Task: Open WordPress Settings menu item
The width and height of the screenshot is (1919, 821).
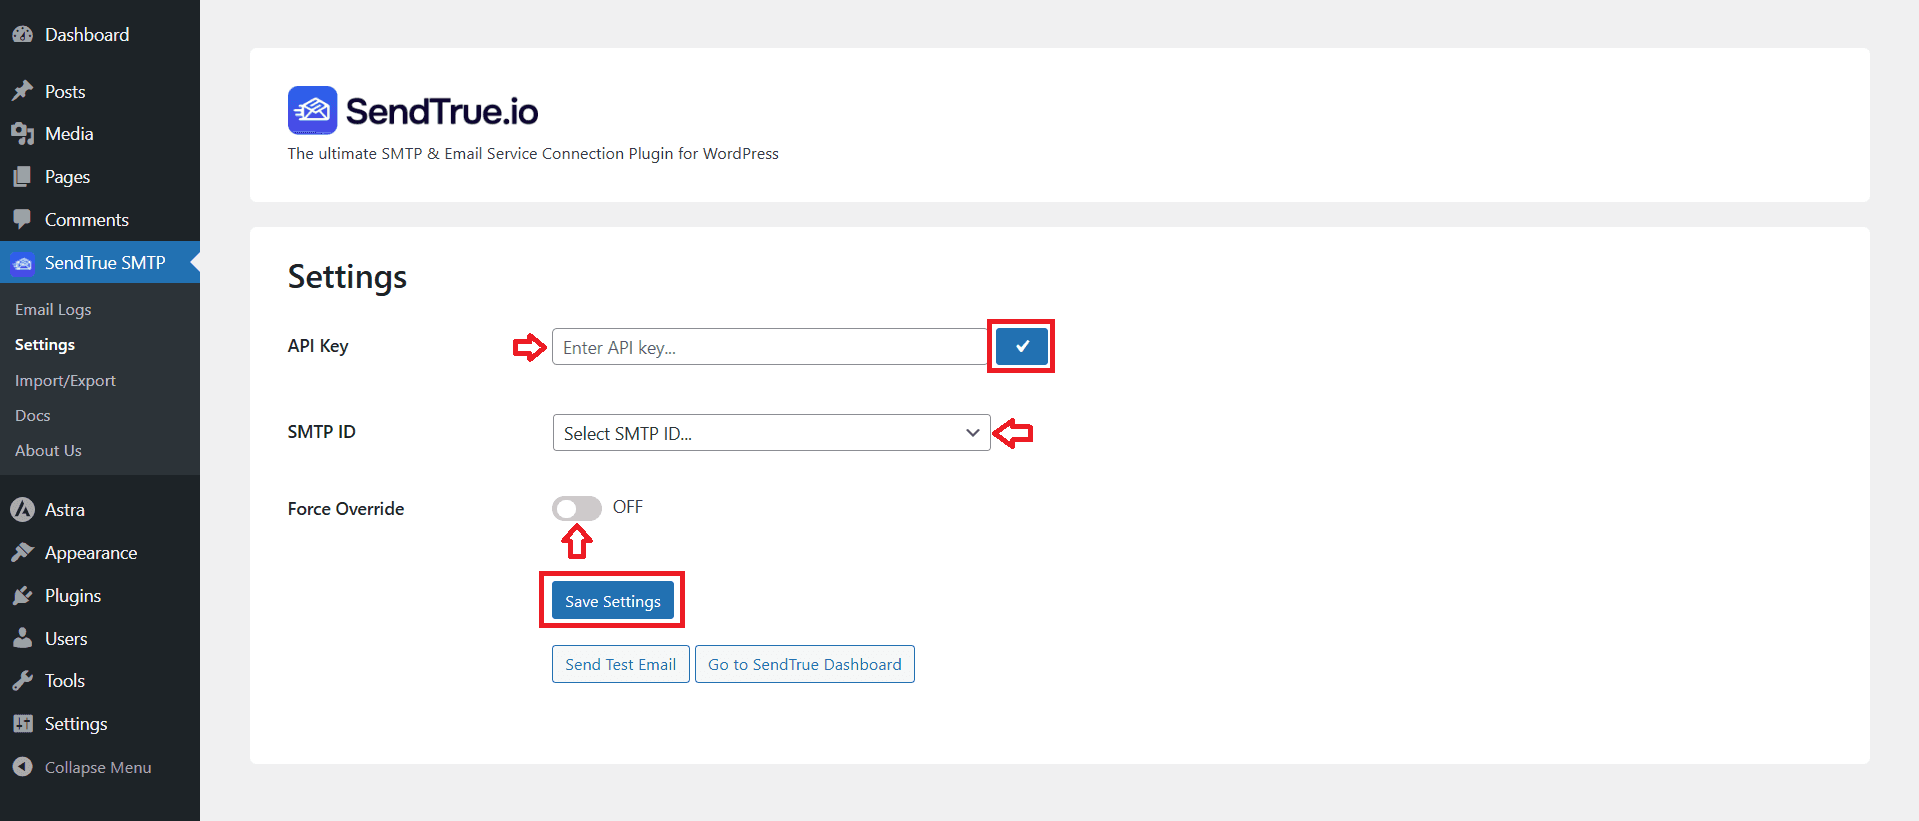Action: (100, 724)
